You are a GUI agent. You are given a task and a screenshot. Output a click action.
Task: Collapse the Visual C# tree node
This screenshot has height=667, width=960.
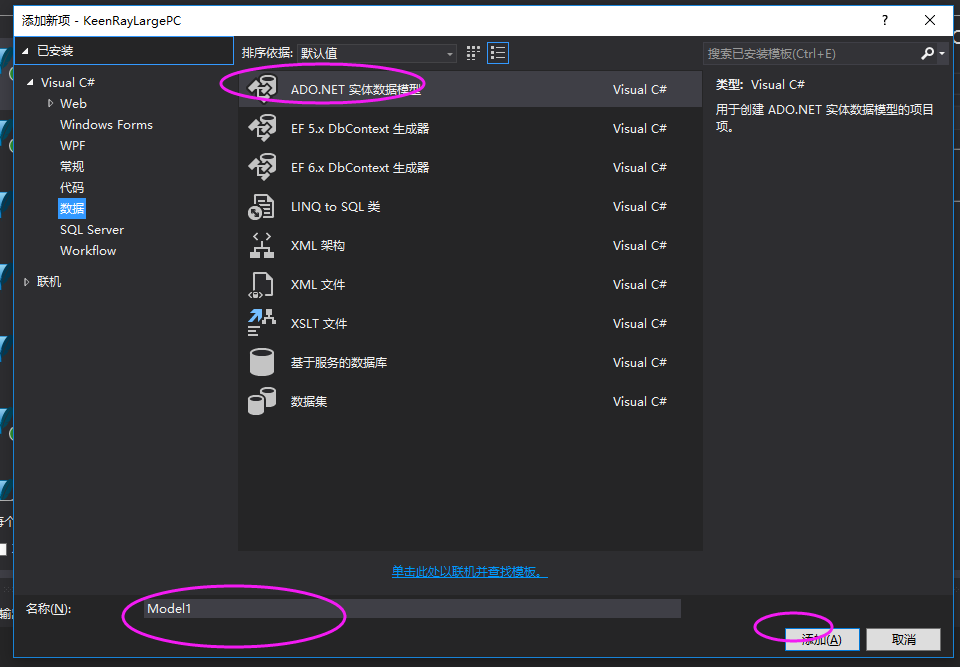(30, 82)
